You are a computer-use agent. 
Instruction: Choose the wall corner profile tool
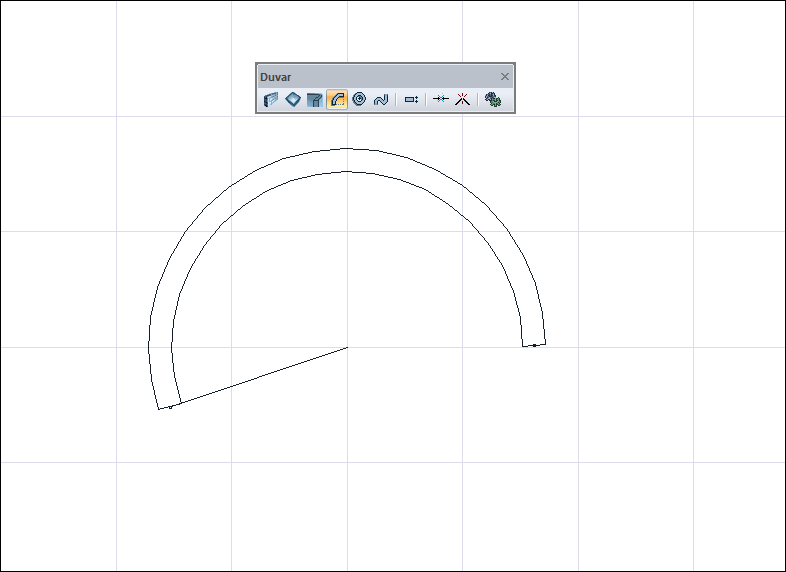pyautogui.click(x=315, y=100)
